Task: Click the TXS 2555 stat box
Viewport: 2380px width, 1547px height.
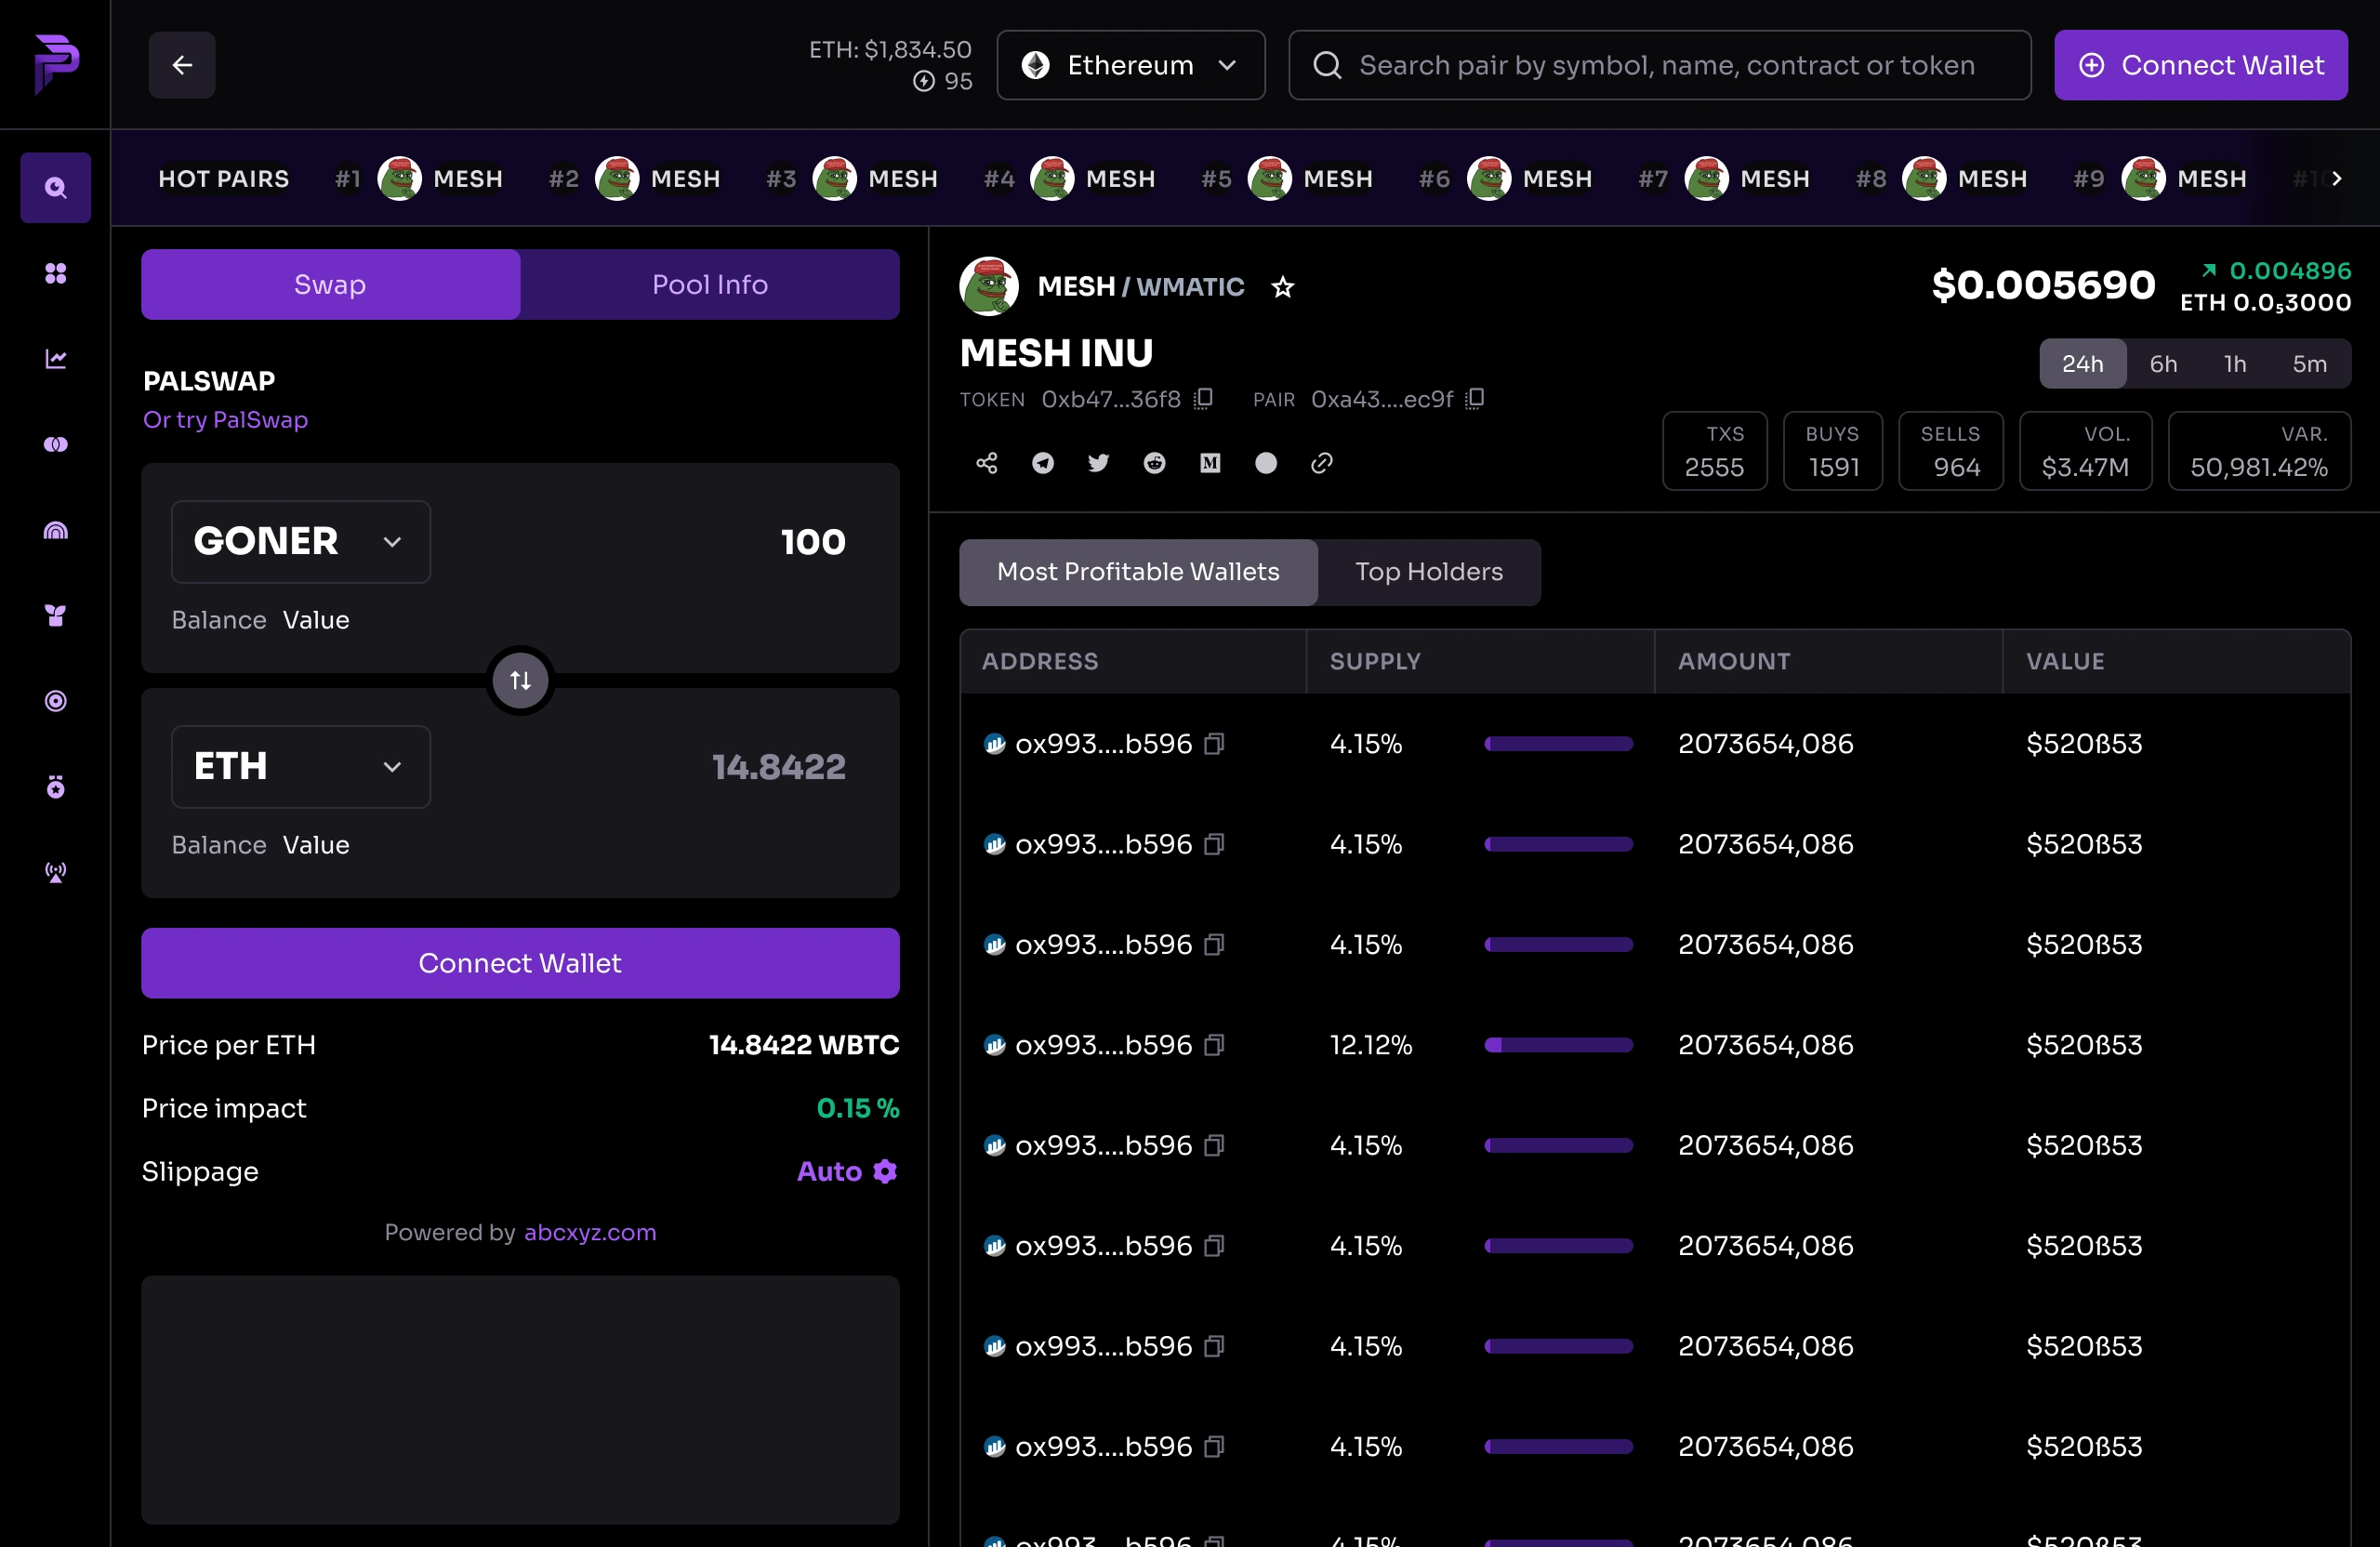Action: point(1714,451)
